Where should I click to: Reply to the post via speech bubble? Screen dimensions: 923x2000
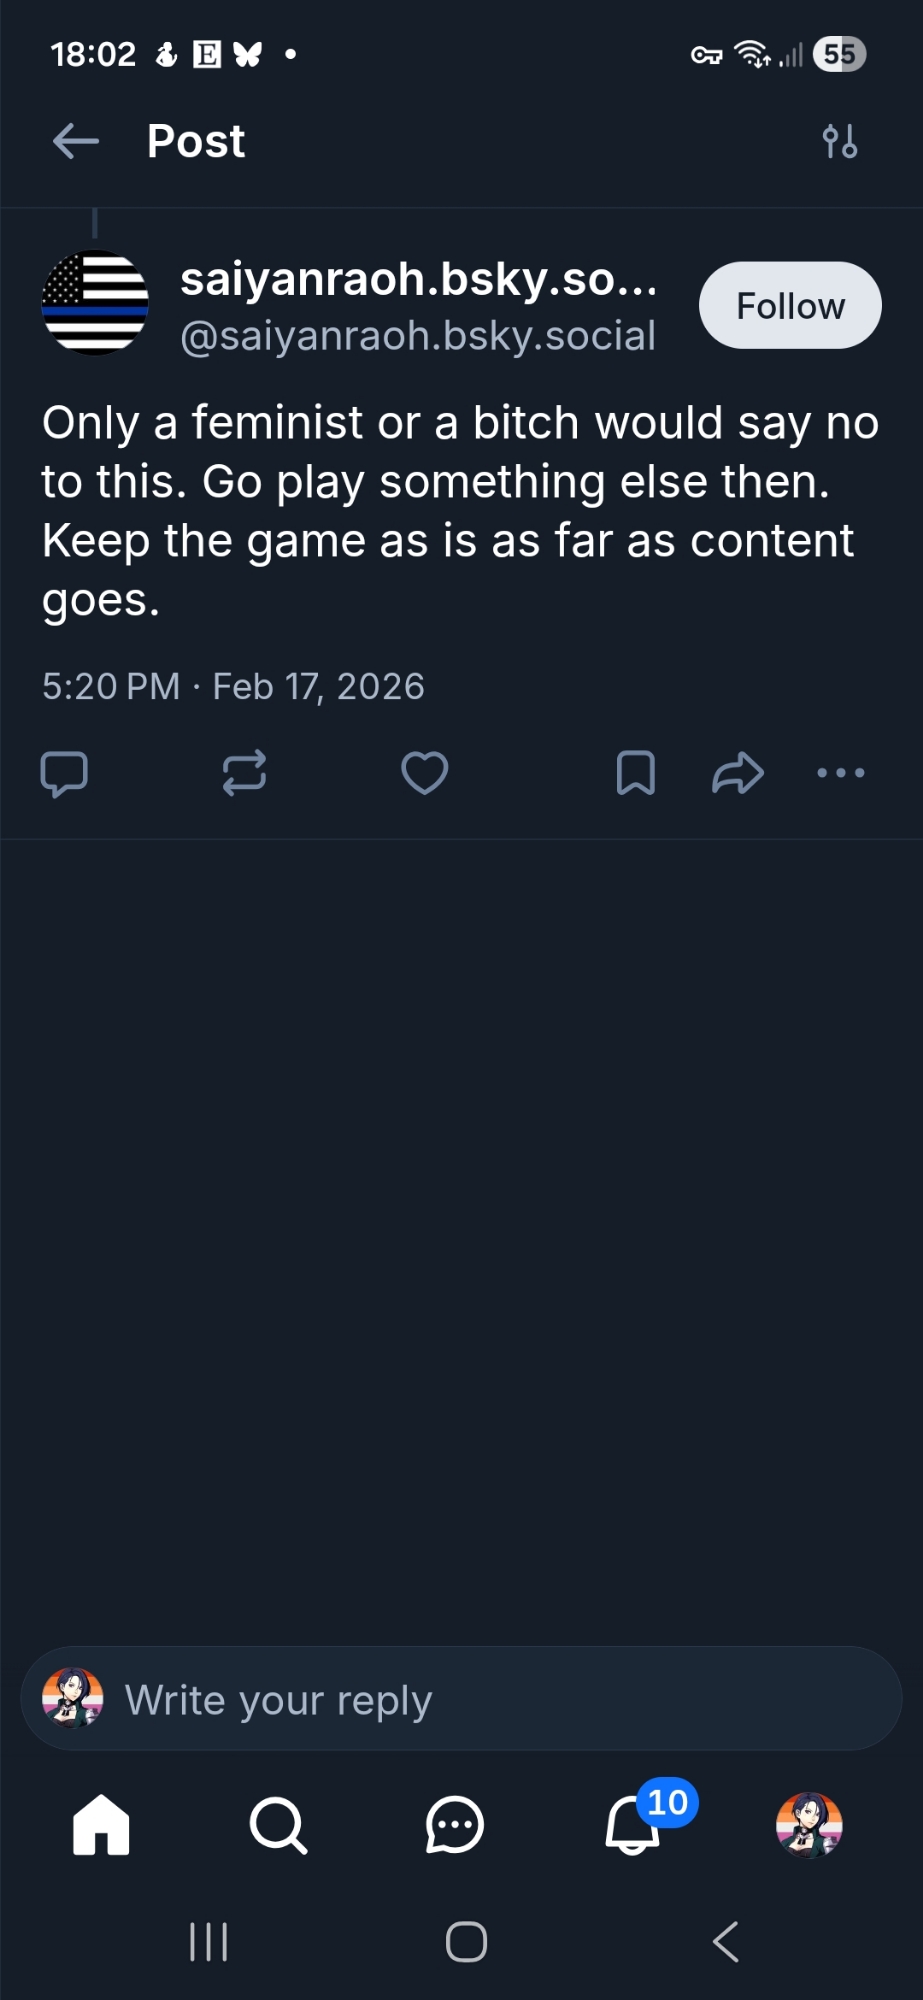64,773
